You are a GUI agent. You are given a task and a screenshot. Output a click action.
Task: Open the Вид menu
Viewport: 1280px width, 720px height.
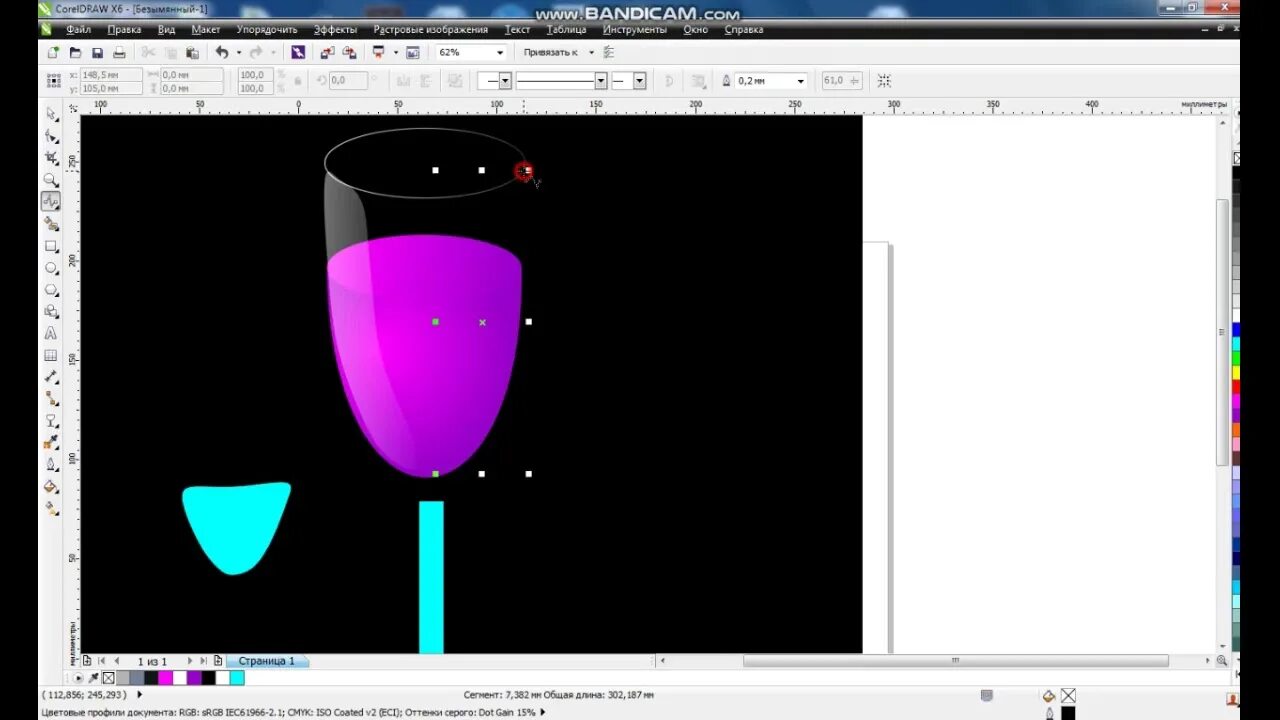point(166,29)
